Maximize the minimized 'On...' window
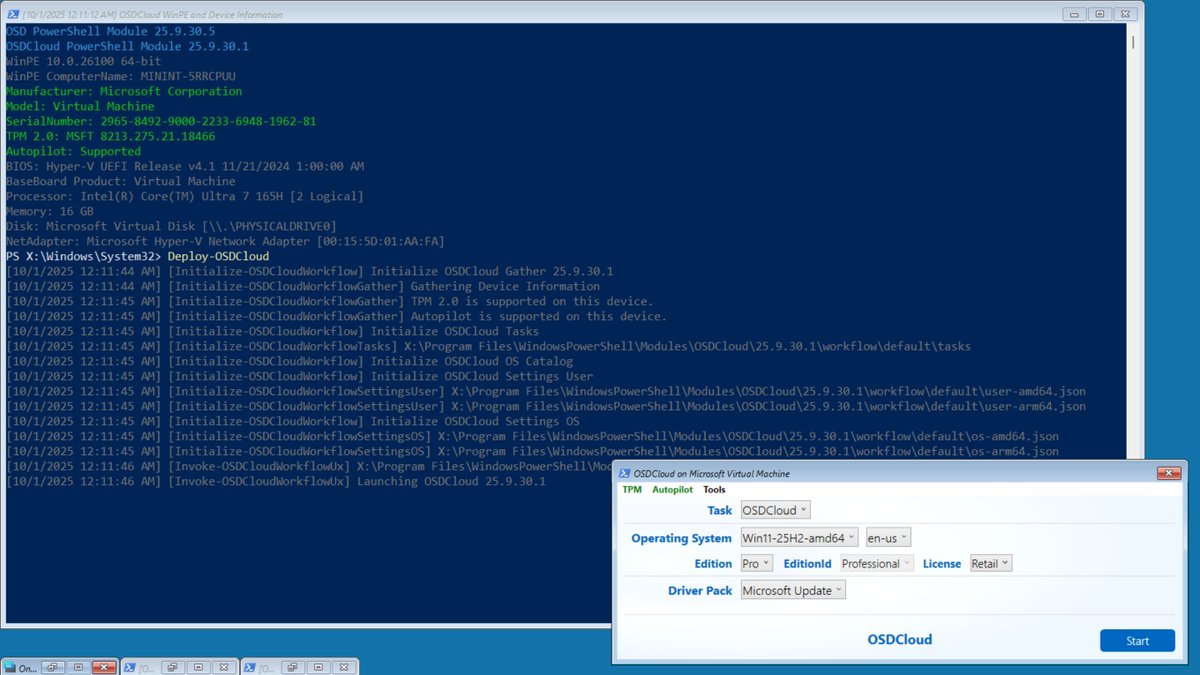1200x675 pixels. [x=77, y=666]
